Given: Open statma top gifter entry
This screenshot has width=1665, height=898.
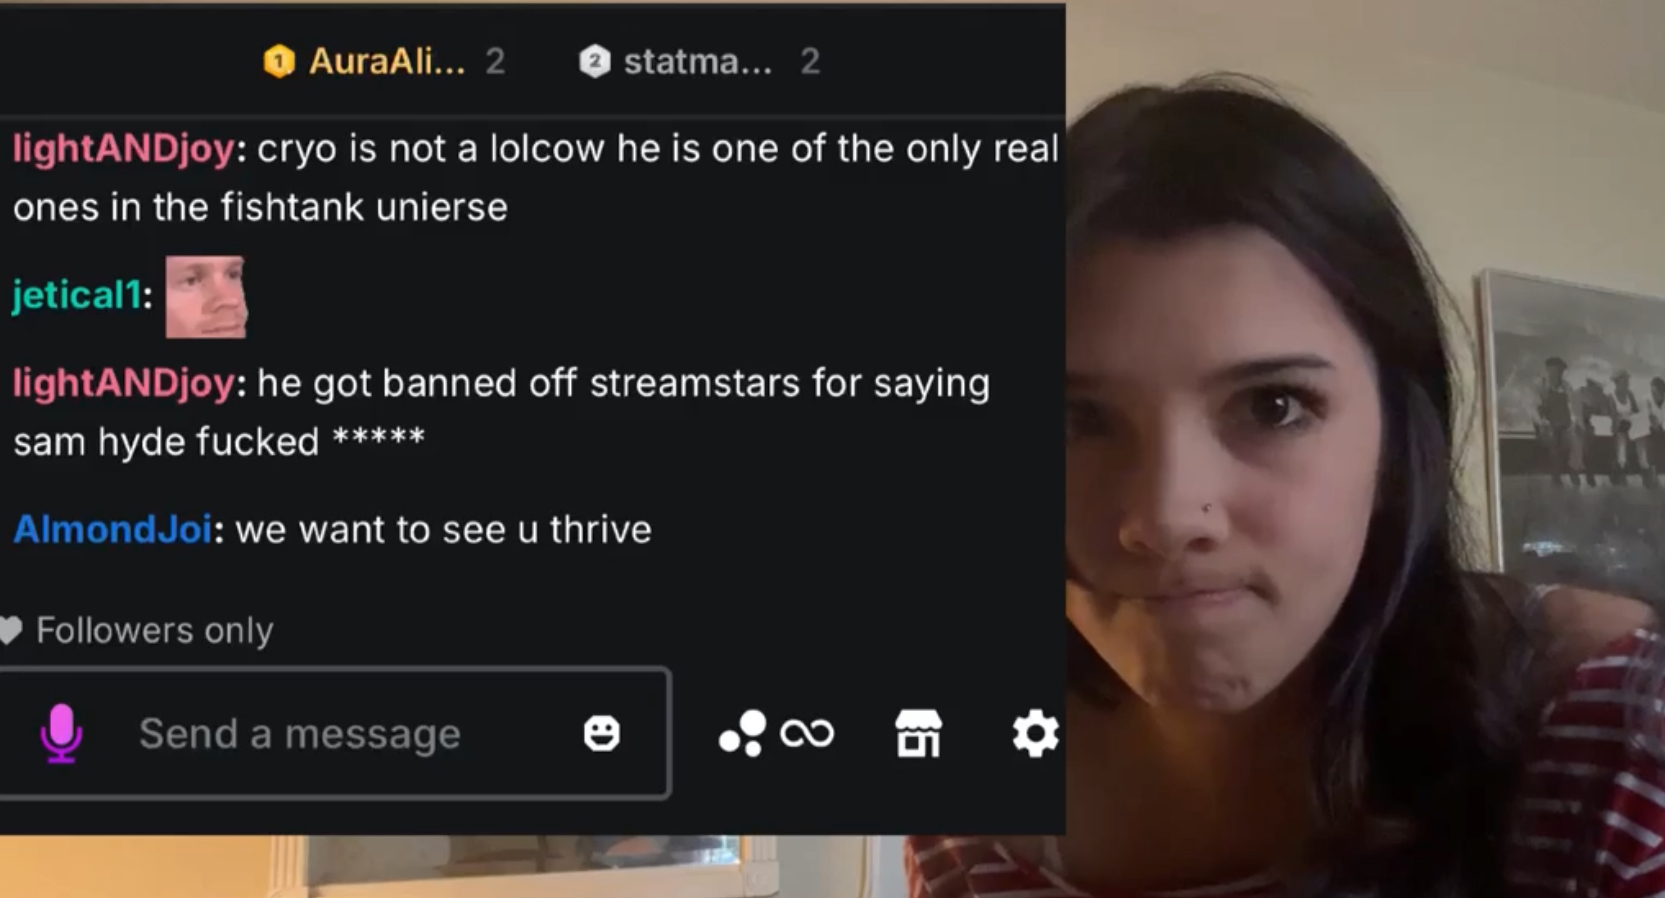Looking at the screenshot, I should click(x=700, y=62).
